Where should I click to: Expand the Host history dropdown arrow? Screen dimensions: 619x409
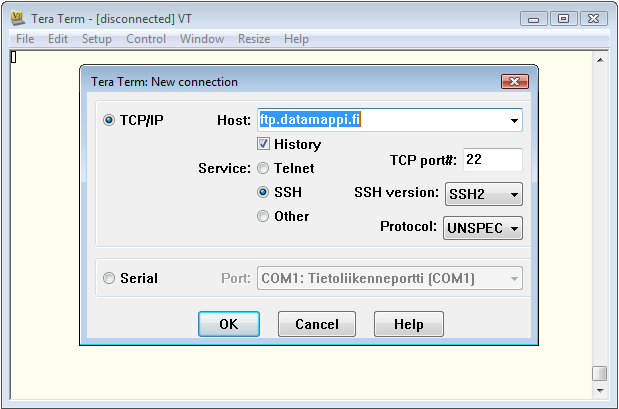[514, 120]
